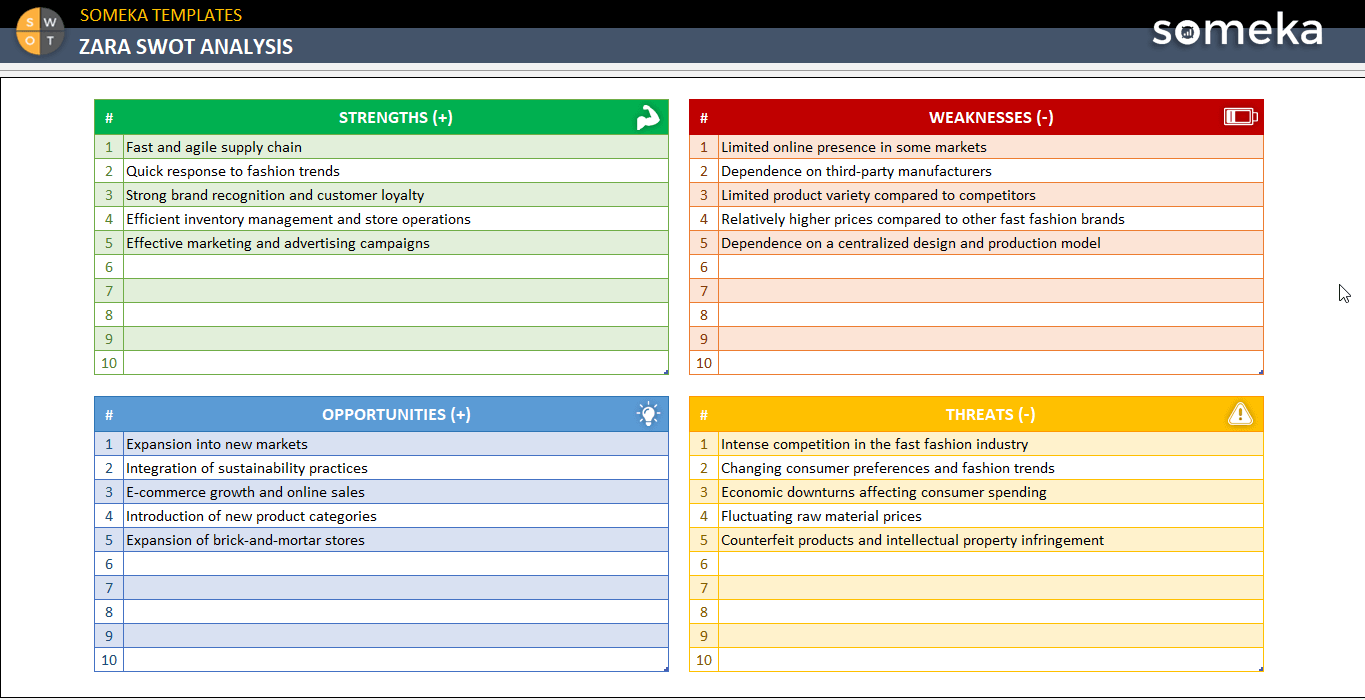
Task: Select 'Integration of sustainability practices' cell
Action: [x=396, y=468]
